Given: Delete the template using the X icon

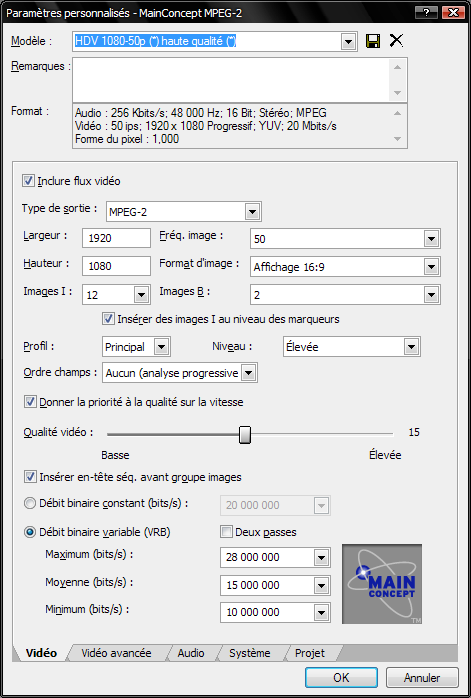Looking at the screenshot, I should click(x=396, y=41).
